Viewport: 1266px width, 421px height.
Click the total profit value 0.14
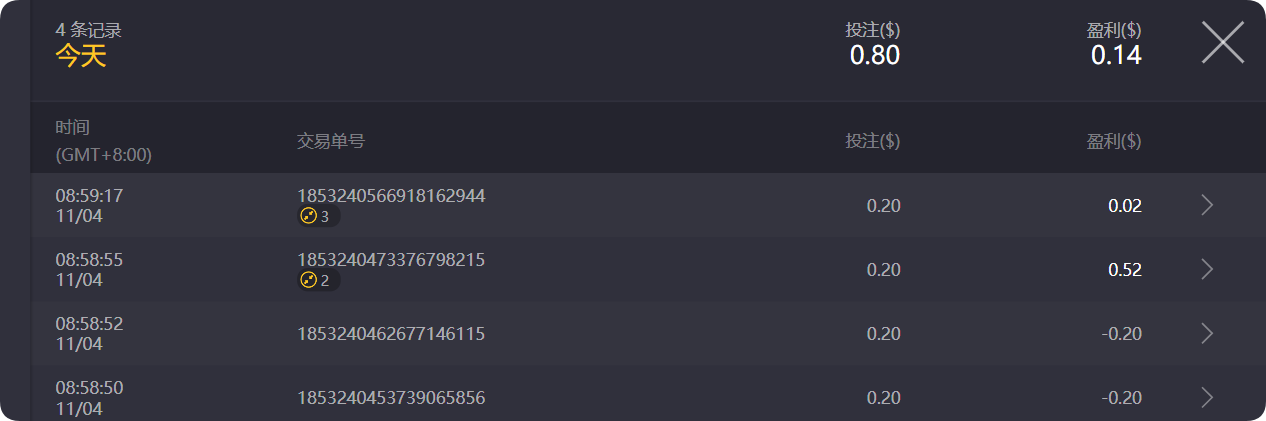(1116, 55)
